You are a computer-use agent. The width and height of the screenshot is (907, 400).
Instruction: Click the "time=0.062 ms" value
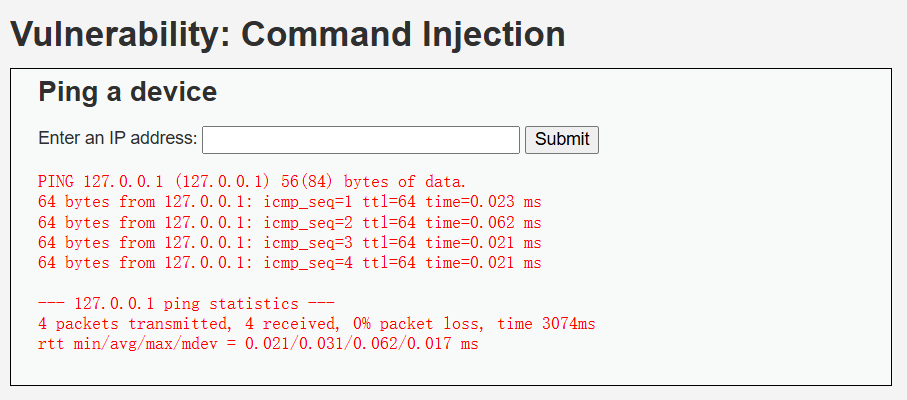[483, 222]
